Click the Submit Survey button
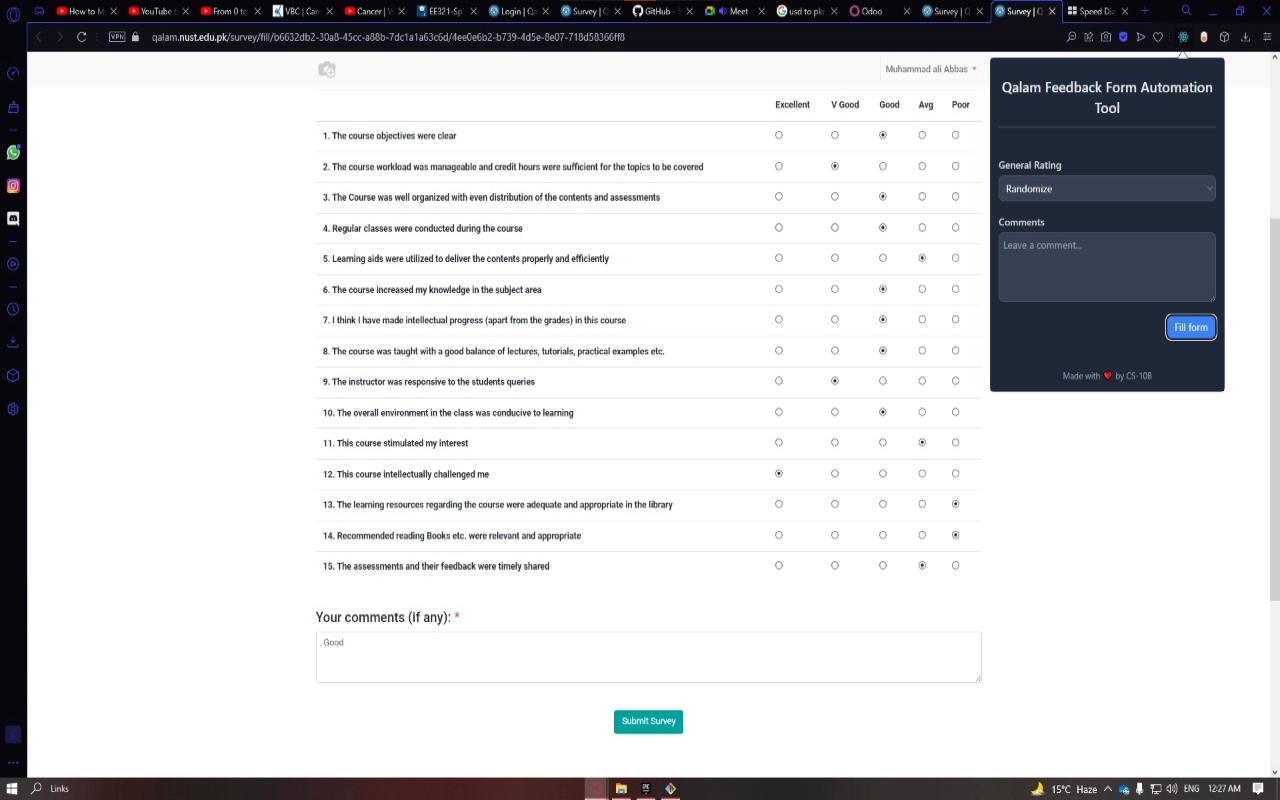 [x=648, y=721]
